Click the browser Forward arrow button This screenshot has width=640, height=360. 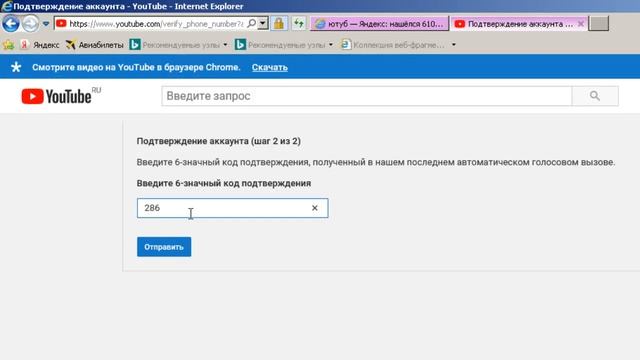(30, 24)
